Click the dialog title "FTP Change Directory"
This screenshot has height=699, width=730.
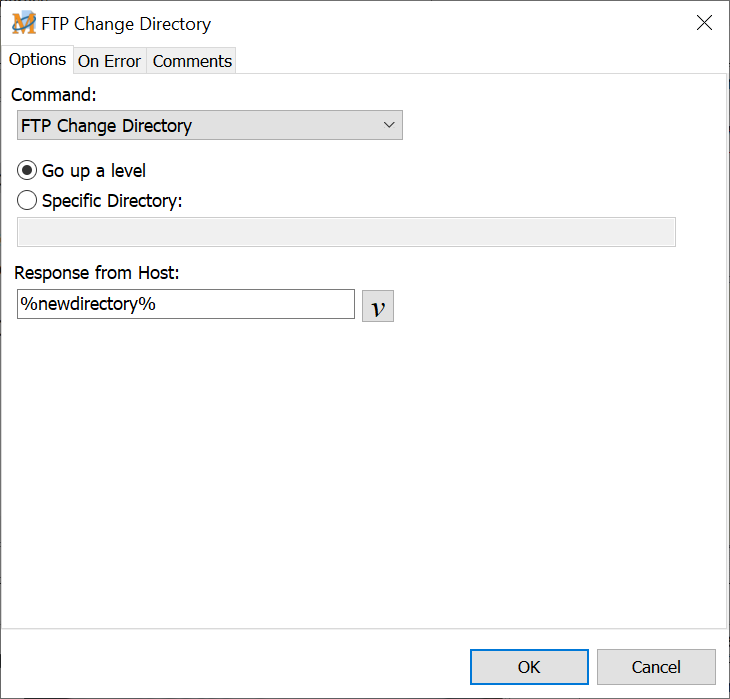(x=126, y=24)
